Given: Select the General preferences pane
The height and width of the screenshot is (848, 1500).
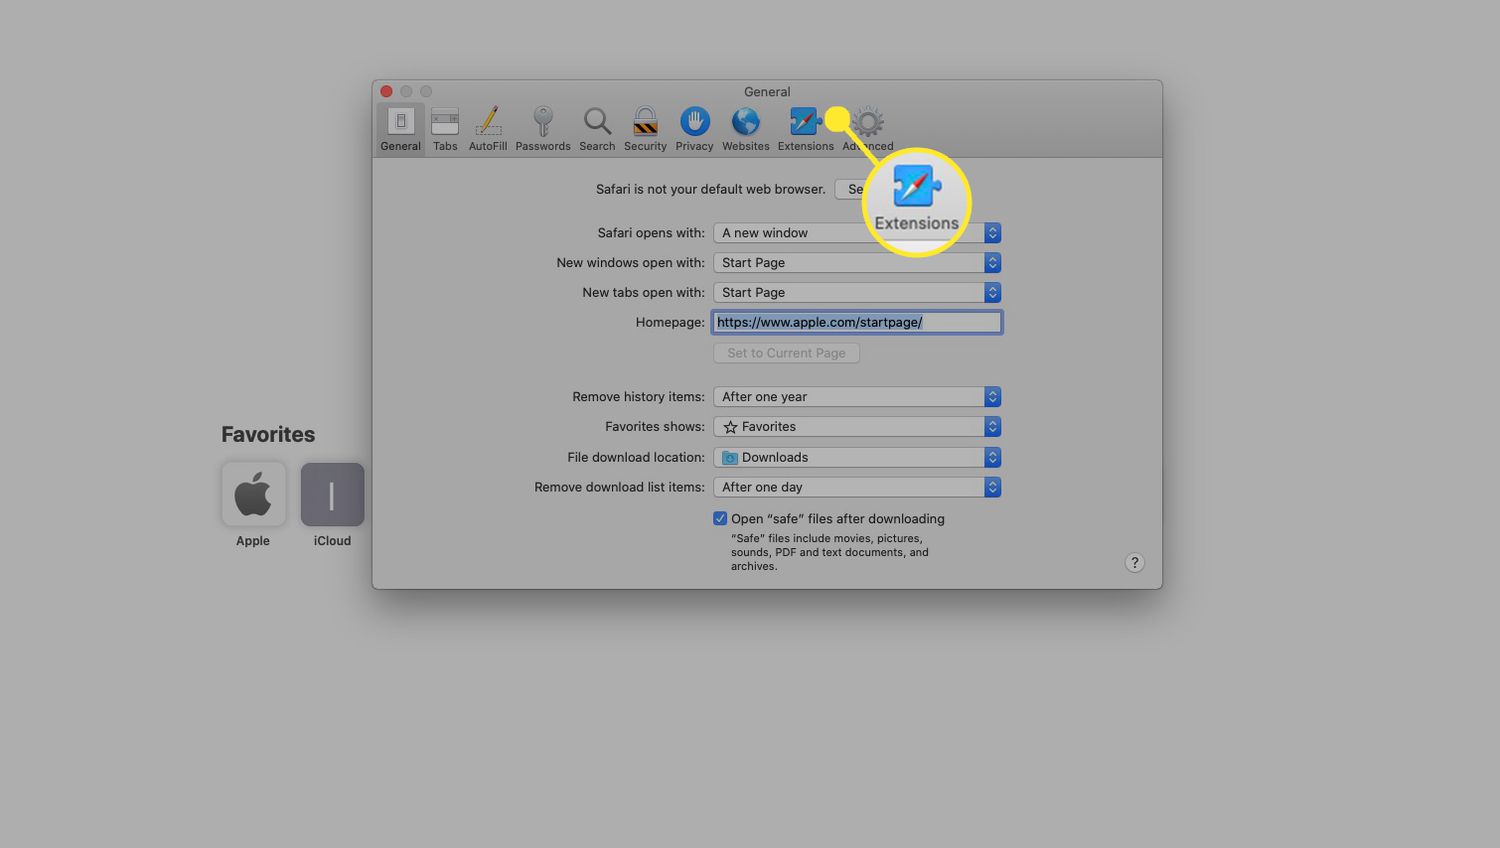Looking at the screenshot, I should tap(400, 130).
